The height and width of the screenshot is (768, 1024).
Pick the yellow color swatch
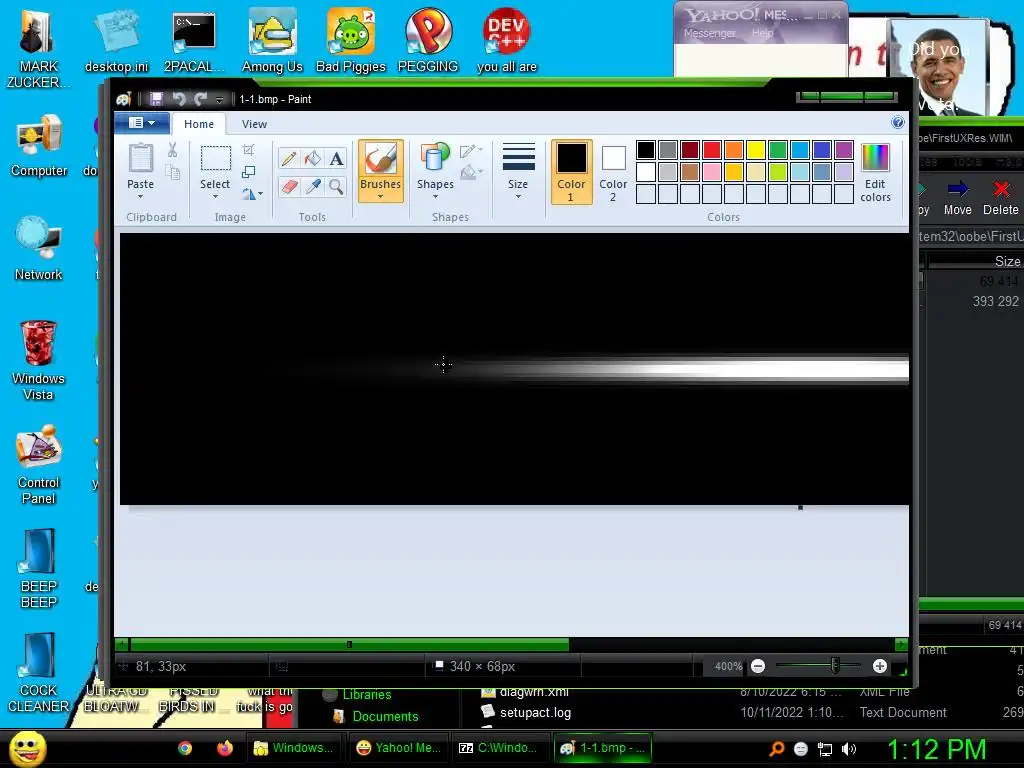[x=756, y=150]
